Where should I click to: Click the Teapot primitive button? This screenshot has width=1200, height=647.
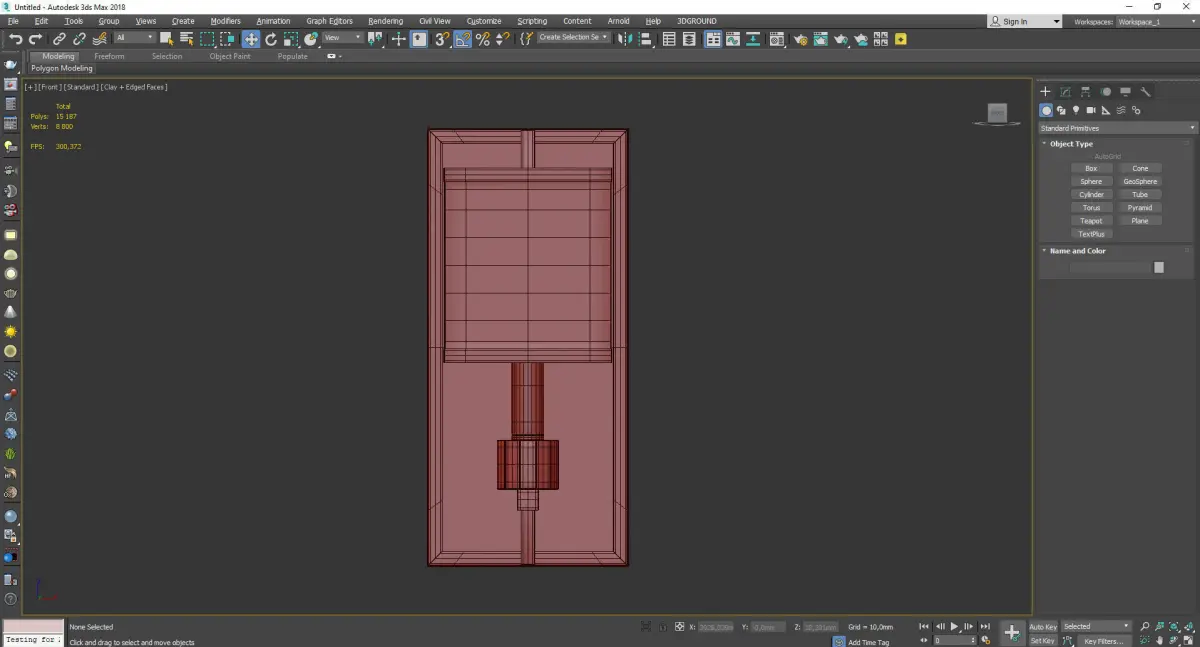tap(1091, 221)
